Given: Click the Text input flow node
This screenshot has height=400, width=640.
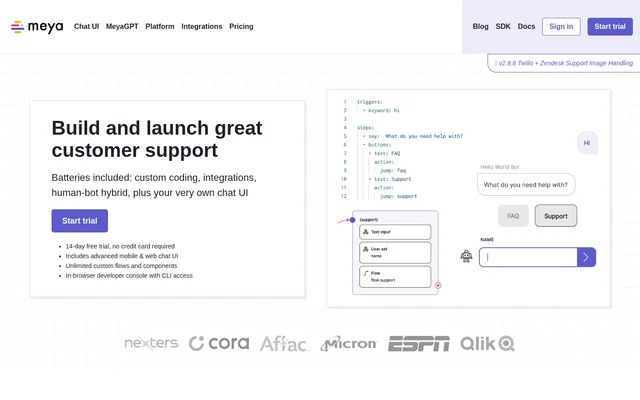Looking at the screenshot, I should [x=395, y=232].
